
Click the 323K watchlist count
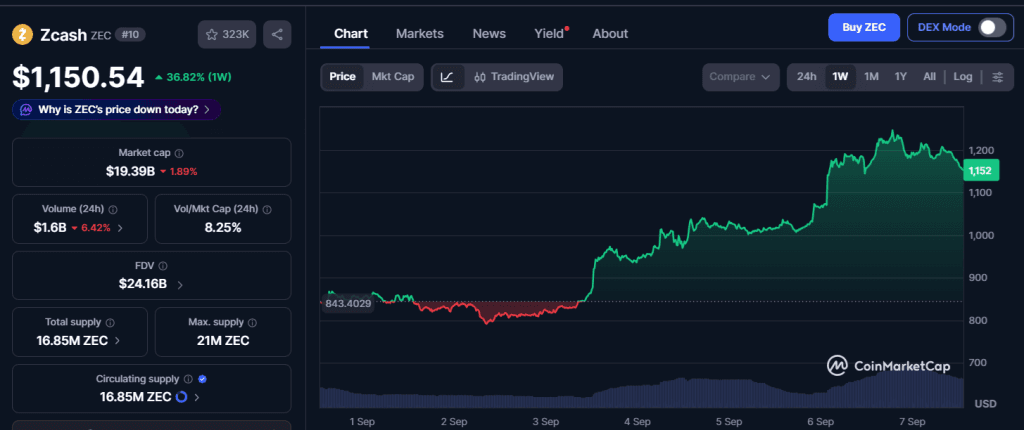pos(236,35)
